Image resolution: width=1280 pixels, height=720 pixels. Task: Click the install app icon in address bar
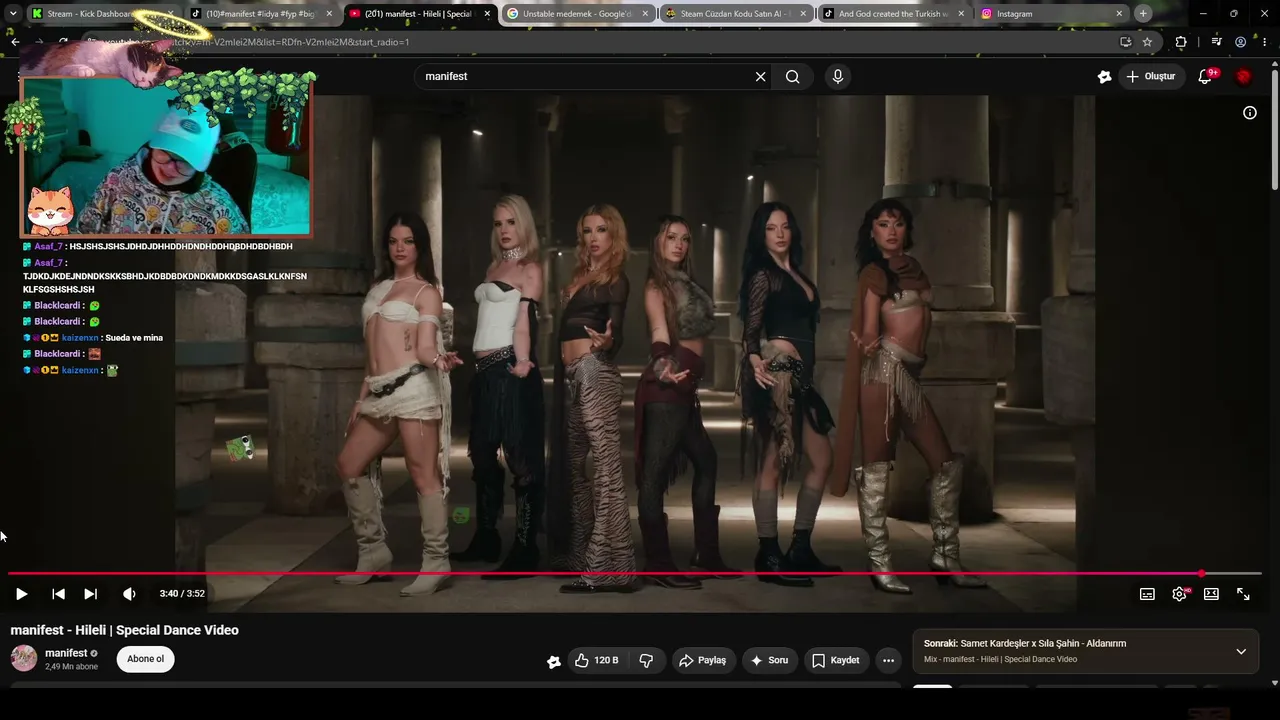(x=1125, y=42)
